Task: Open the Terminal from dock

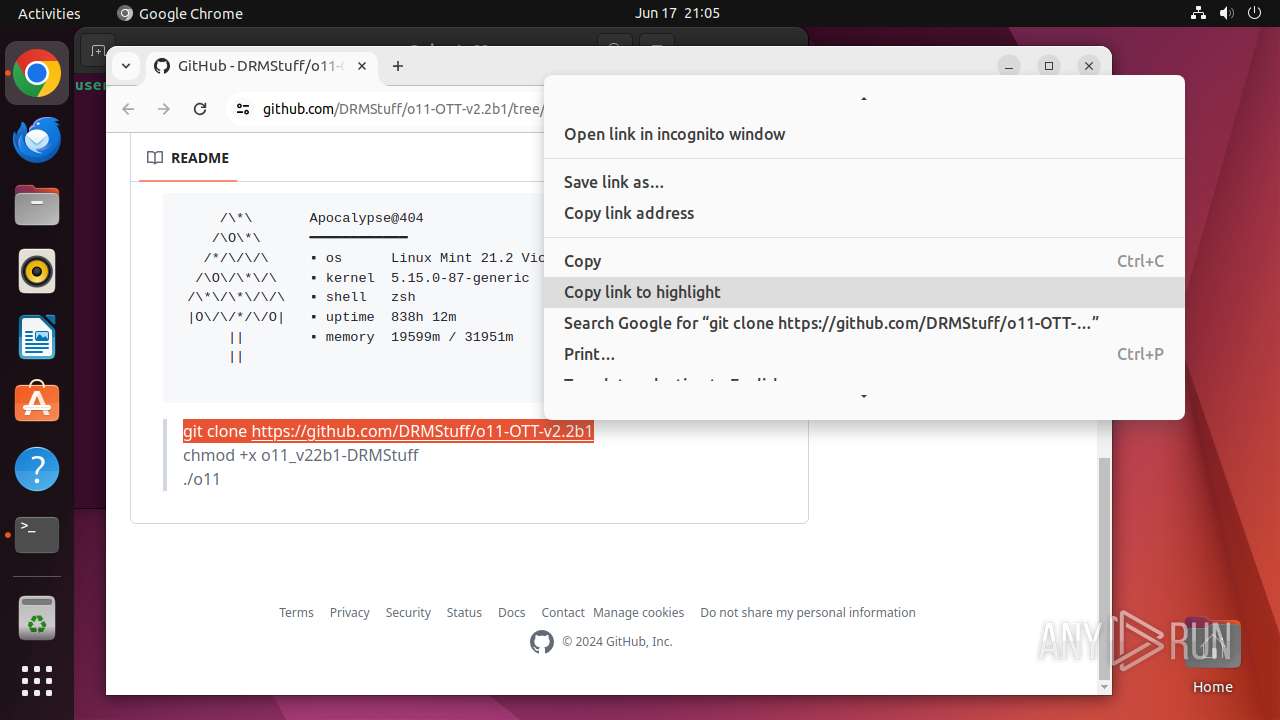Action: [x=37, y=535]
